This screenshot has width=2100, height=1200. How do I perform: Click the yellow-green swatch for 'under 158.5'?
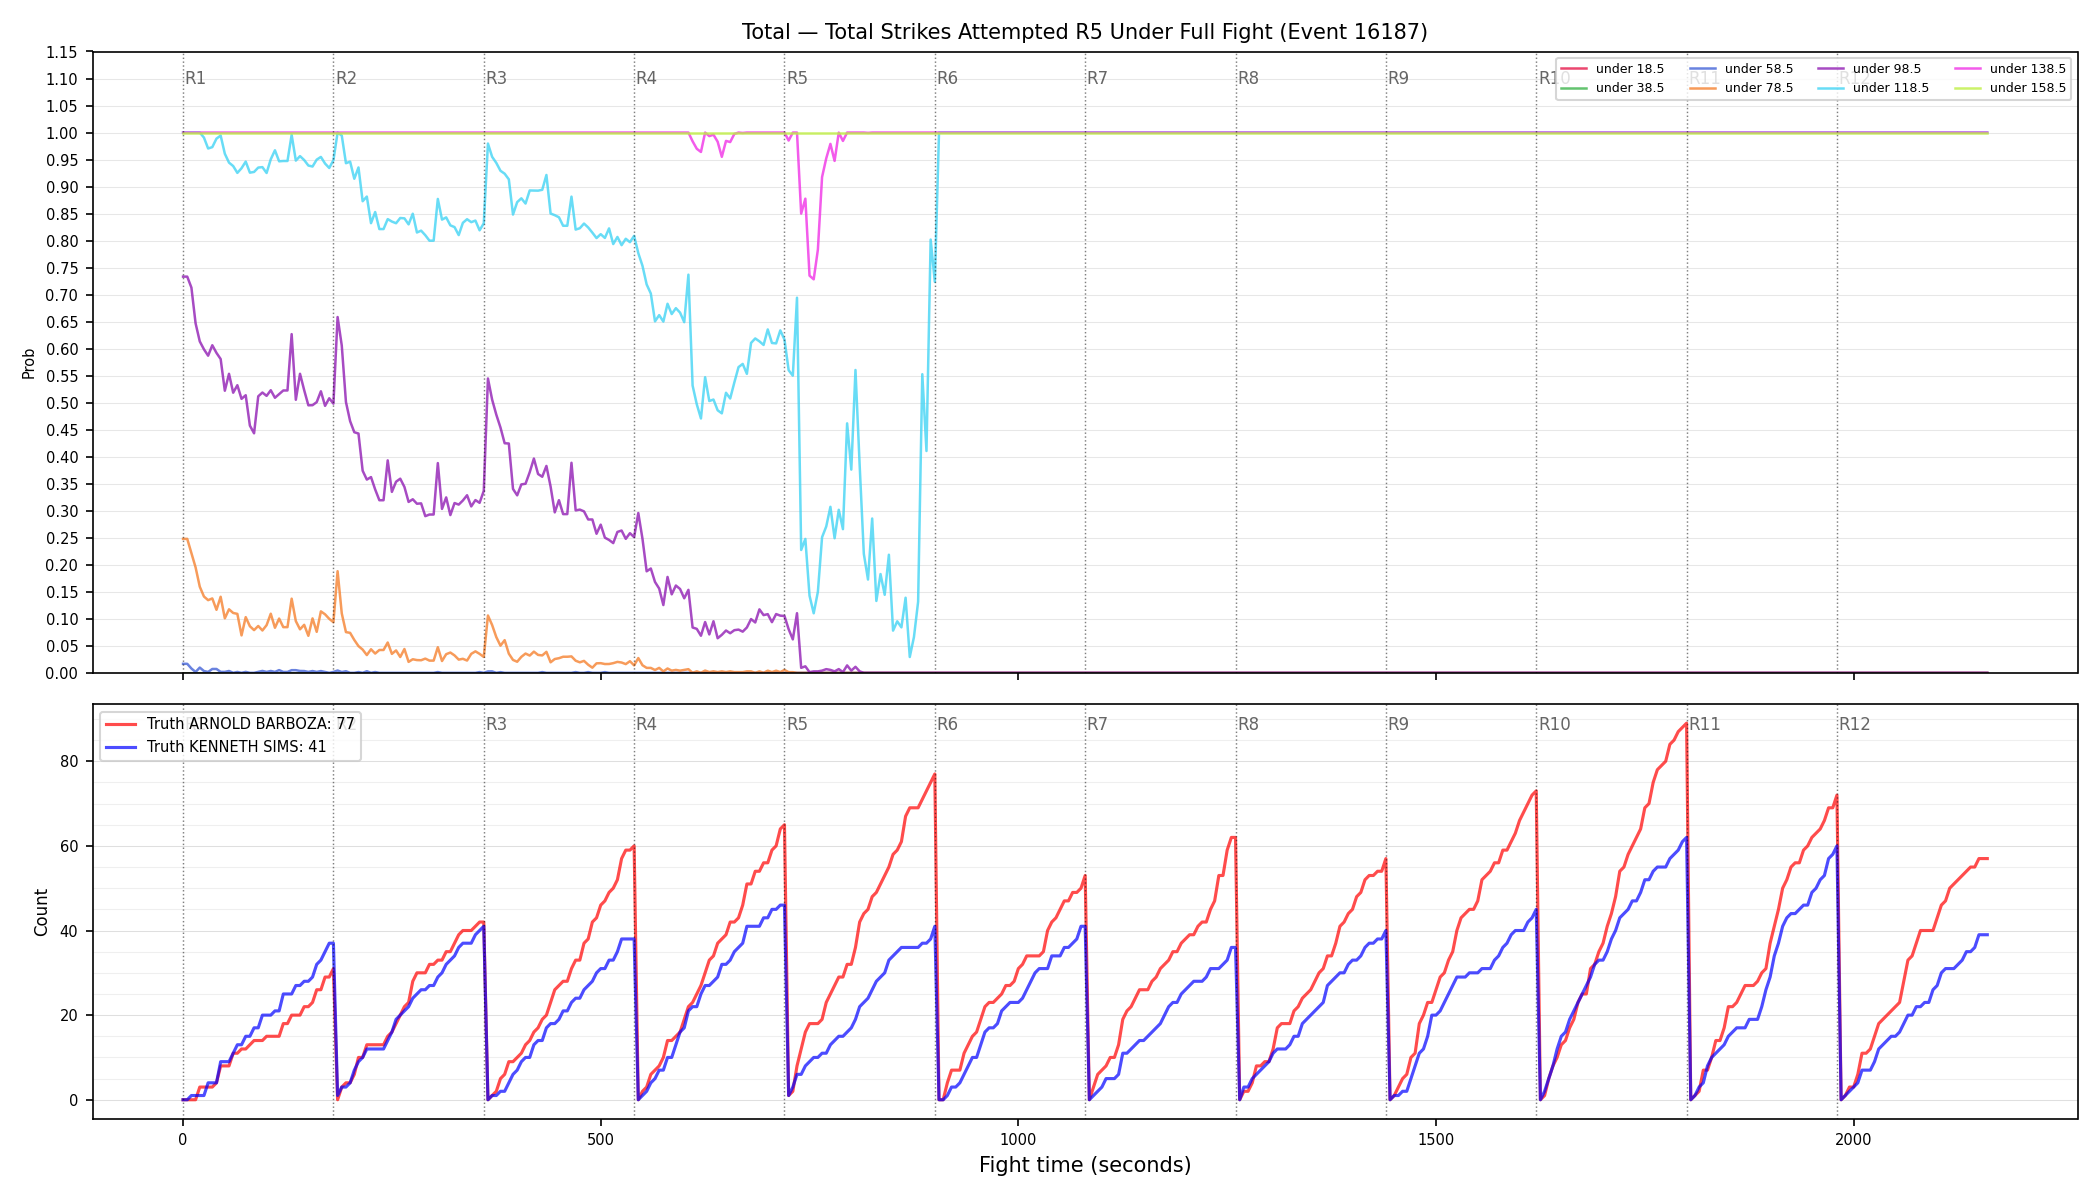[x=1968, y=88]
